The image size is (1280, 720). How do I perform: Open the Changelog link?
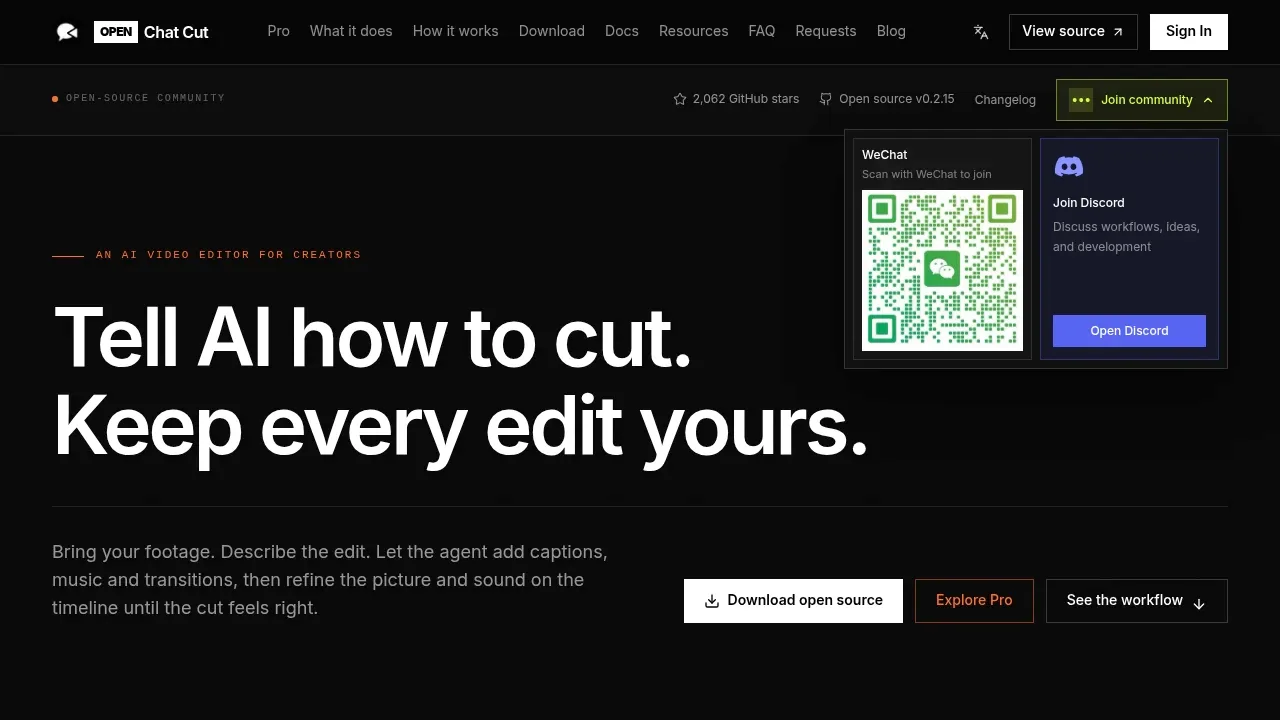tap(1005, 100)
